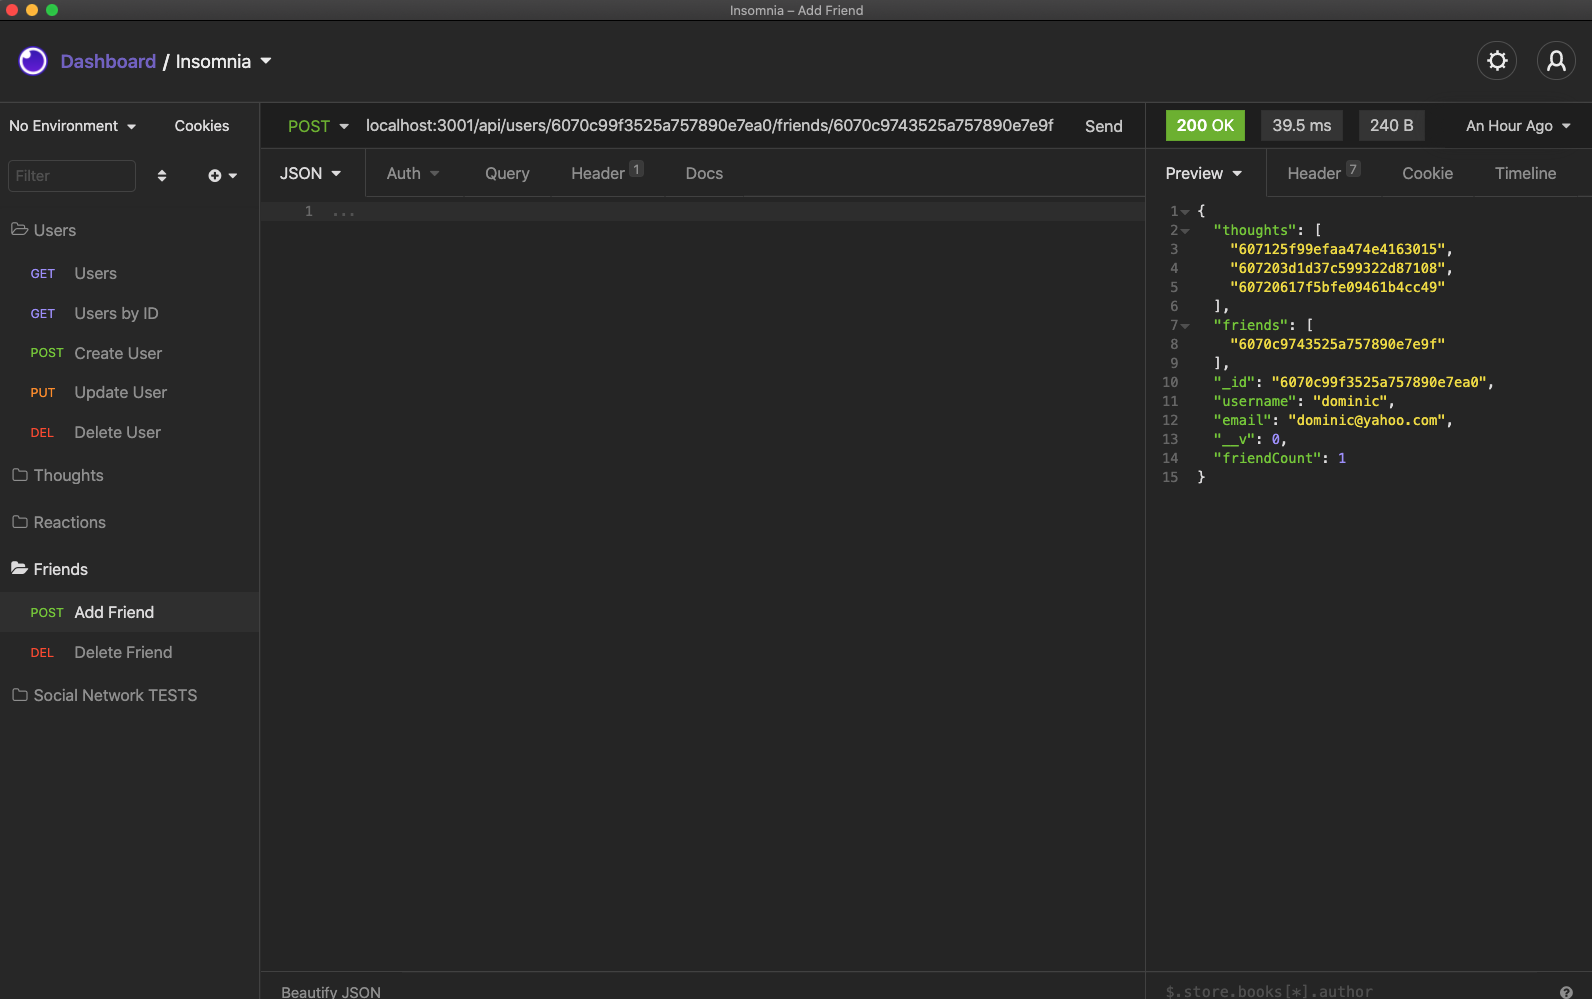Screen dimensions: 1592x999
Task: Open the An Hour Ago history dropdown
Action: (x=1518, y=126)
